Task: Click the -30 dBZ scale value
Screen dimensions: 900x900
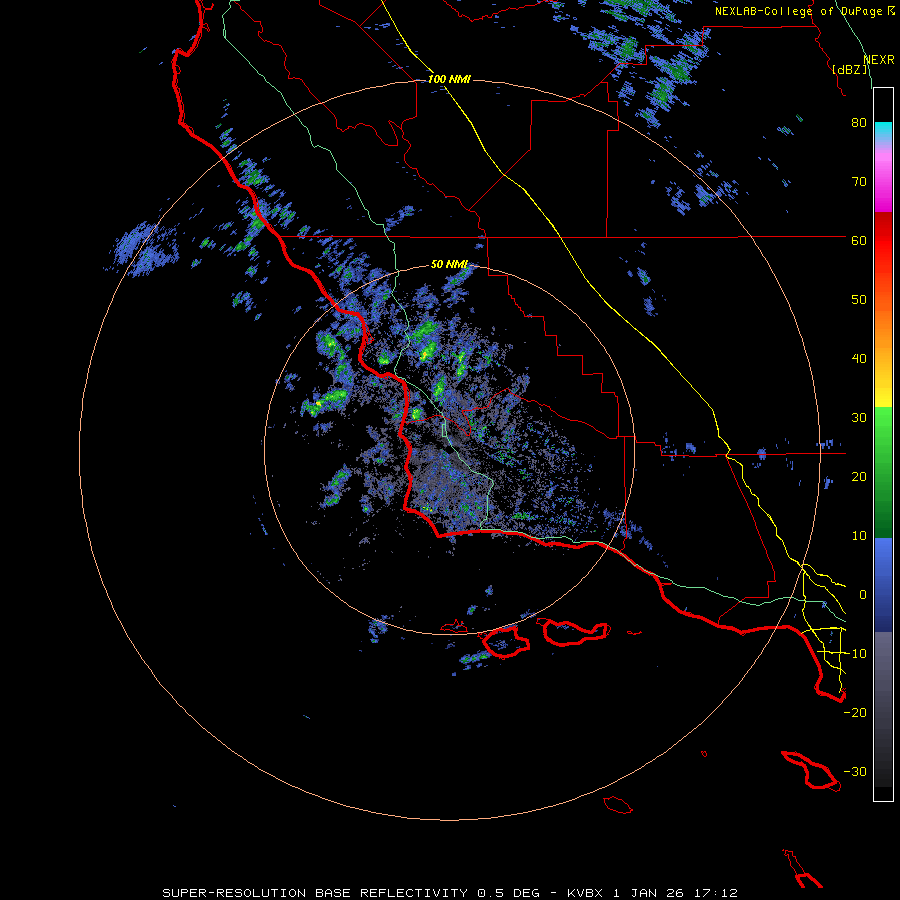Action: (855, 772)
